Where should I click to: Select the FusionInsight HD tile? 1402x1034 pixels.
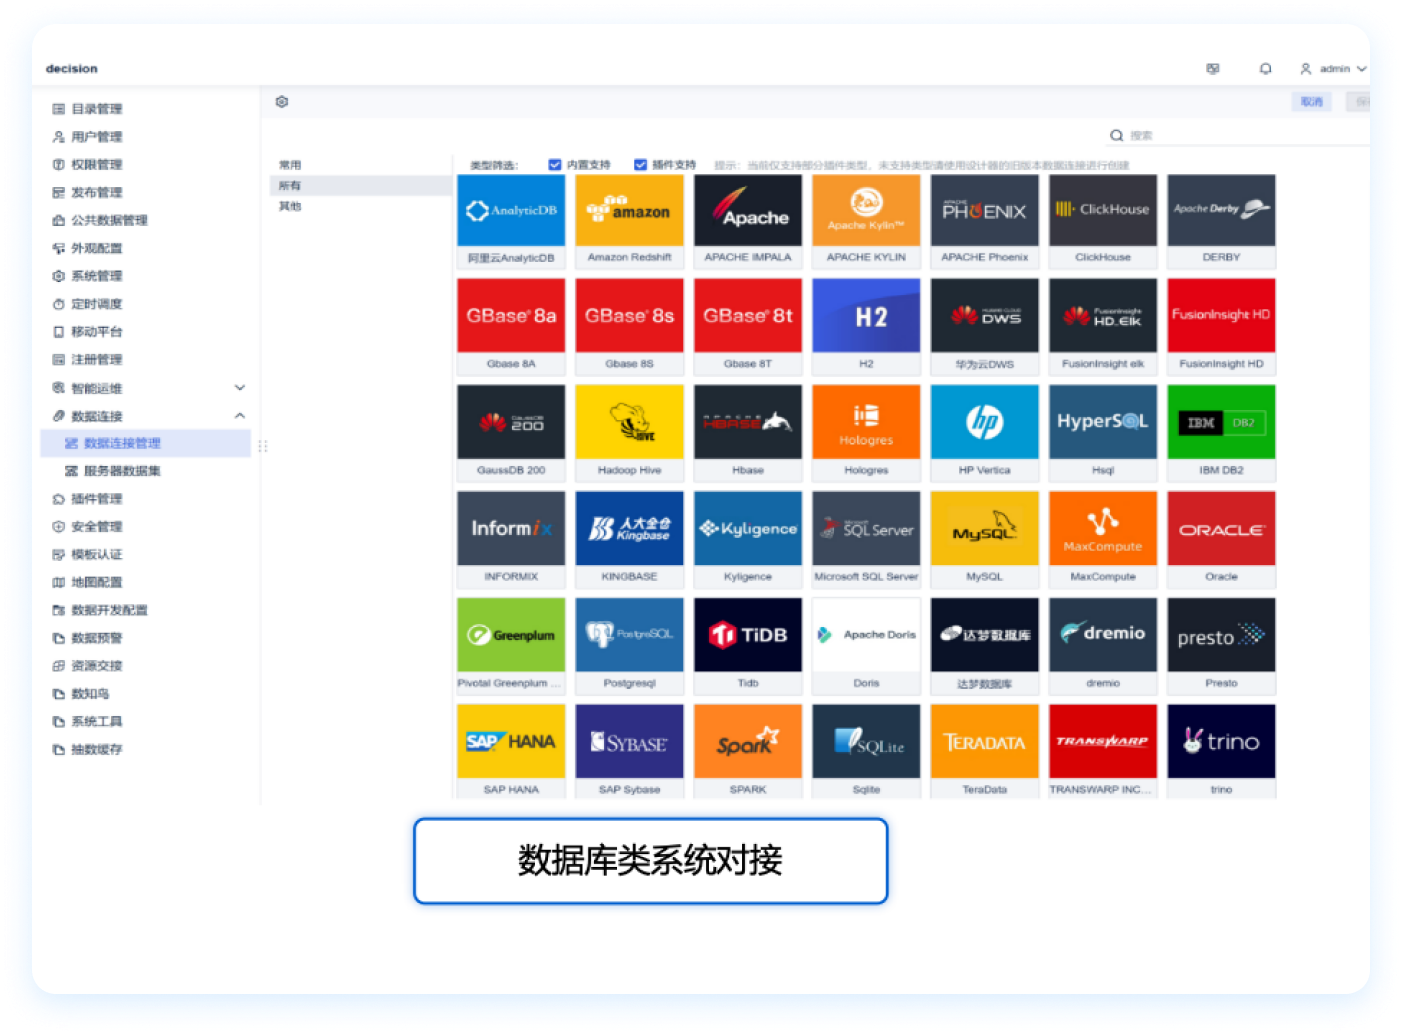tap(1221, 327)
